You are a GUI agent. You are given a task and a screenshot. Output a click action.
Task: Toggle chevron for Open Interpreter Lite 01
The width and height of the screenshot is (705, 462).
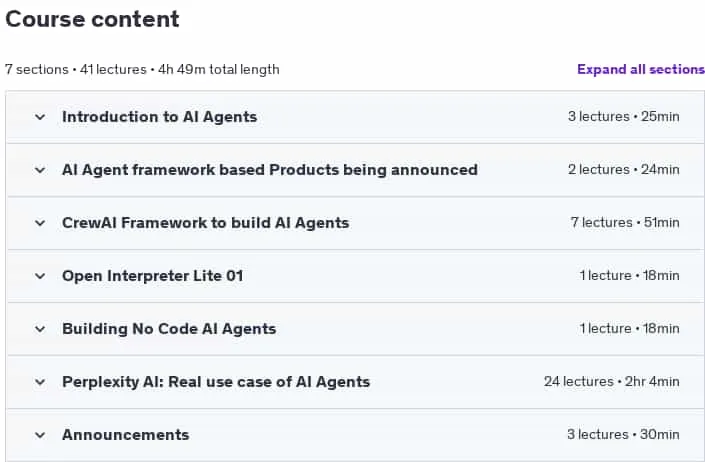(x=40, y=276)
